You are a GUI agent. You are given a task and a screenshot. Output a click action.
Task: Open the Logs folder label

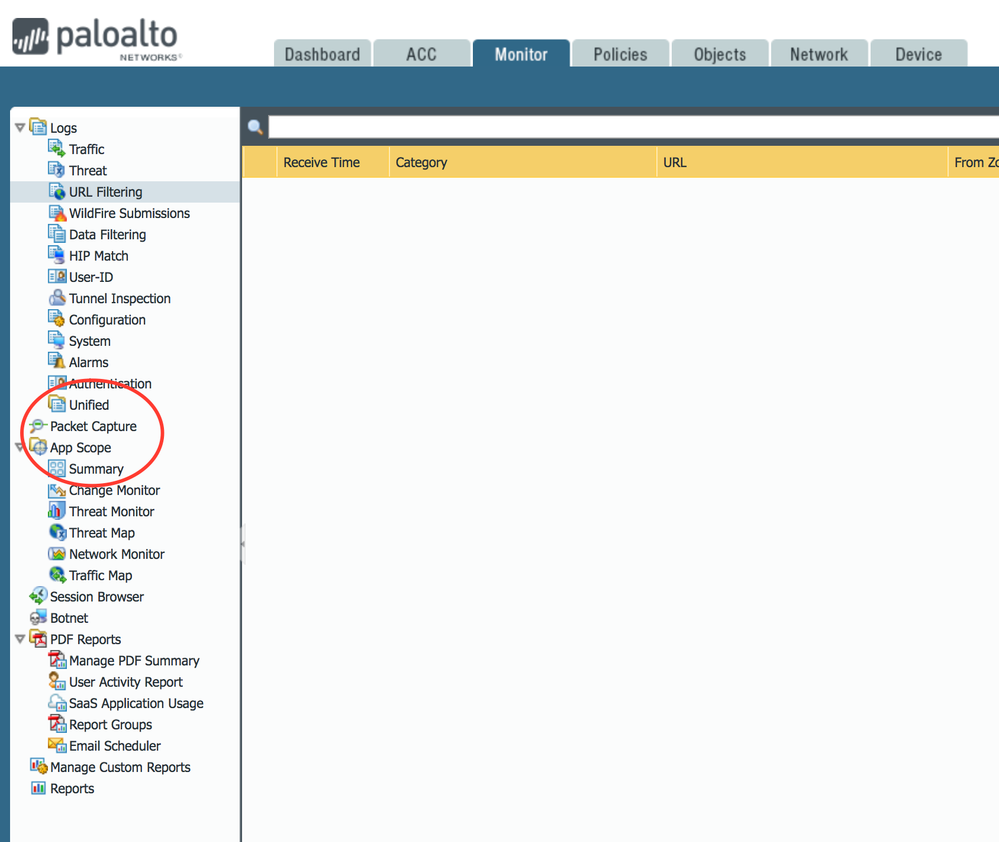pyautogui.click(x=64, y=128)
